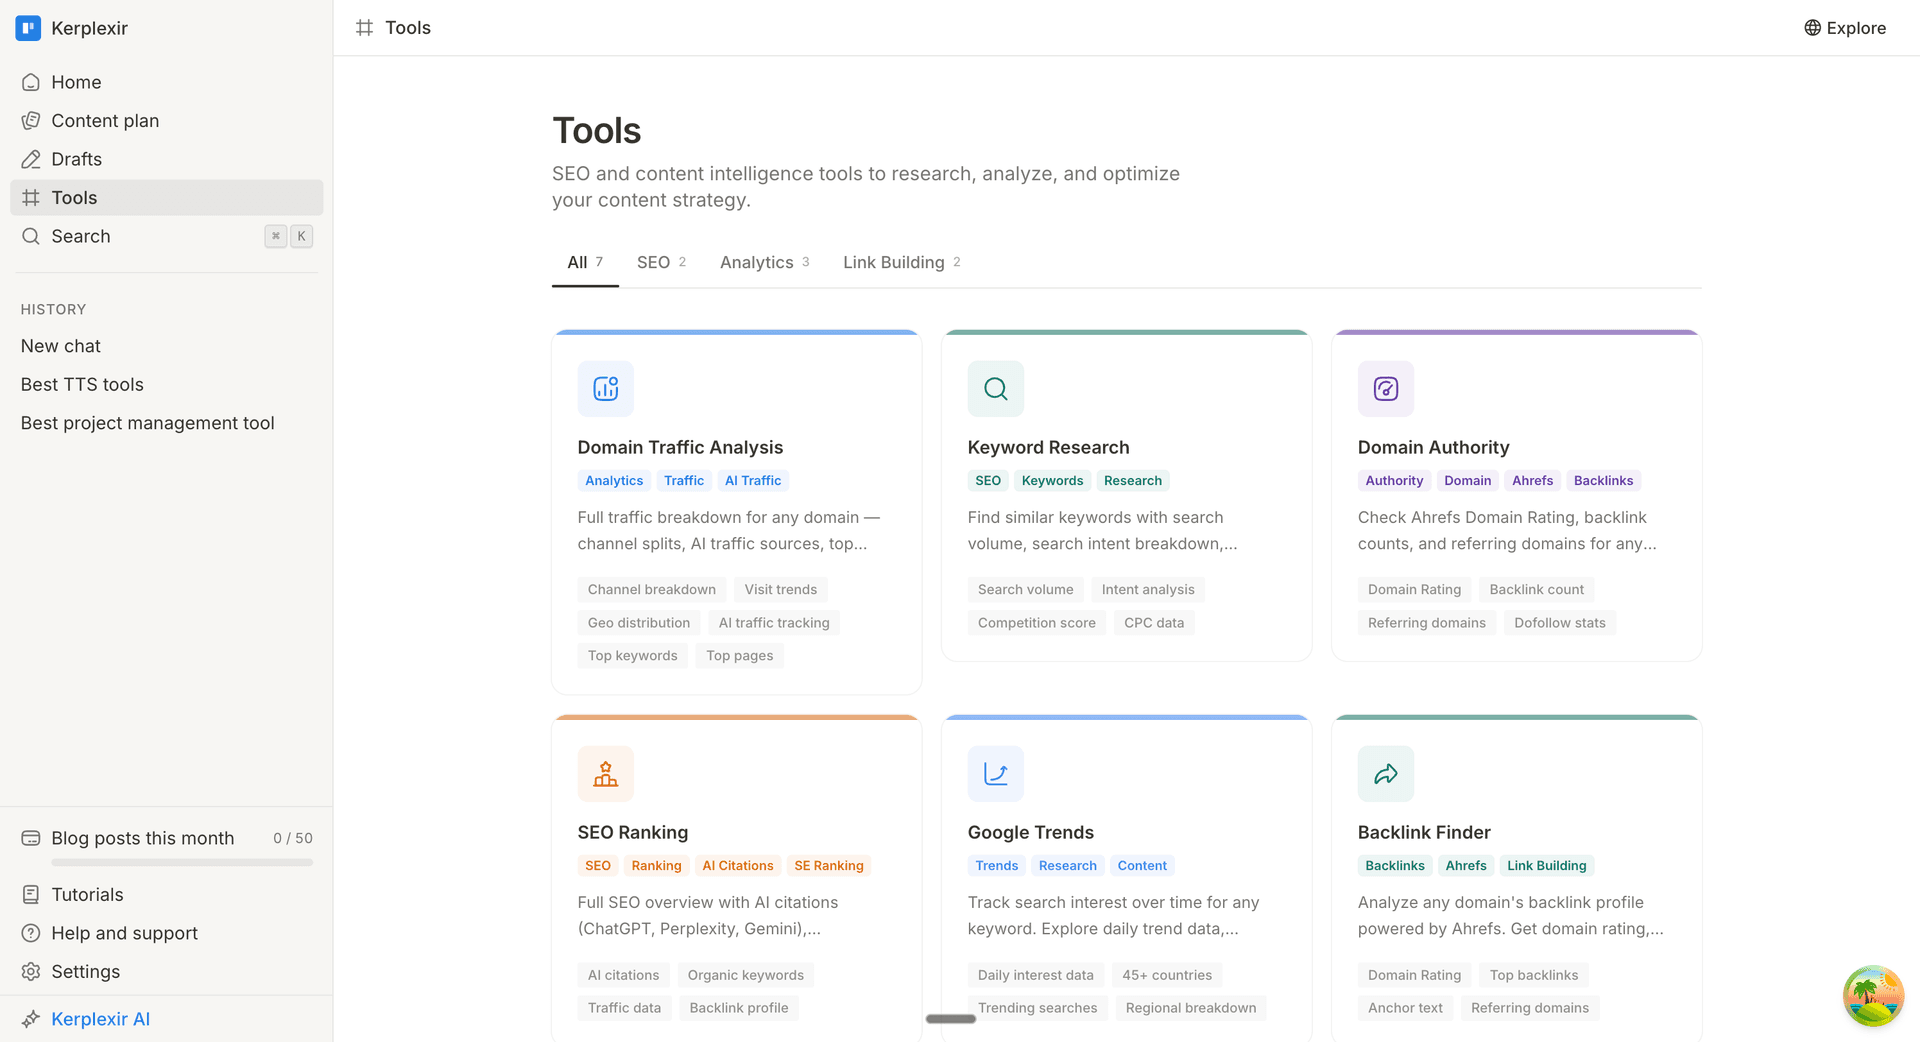Image resolution: width=1920 pixels, height=1042 pixels.
Task: Click the Keyword Research magnifier icon
Action: [995, 389]
